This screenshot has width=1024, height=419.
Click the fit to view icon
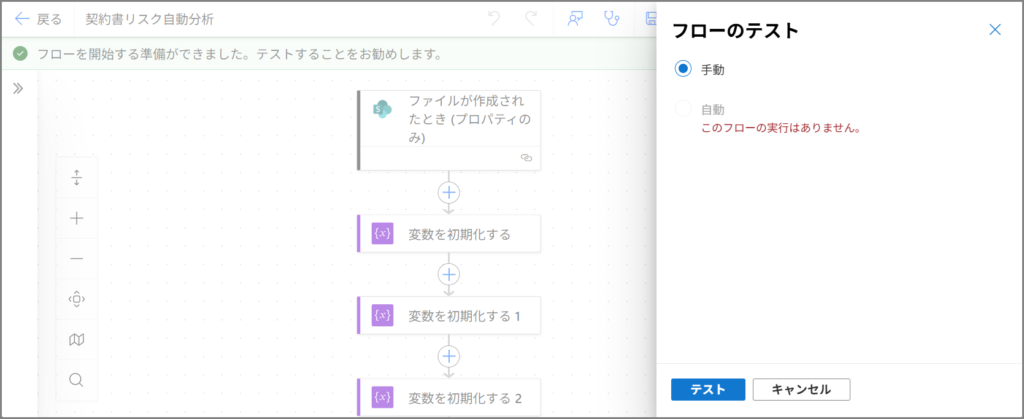pyautogui.click(x=77, y=299)
